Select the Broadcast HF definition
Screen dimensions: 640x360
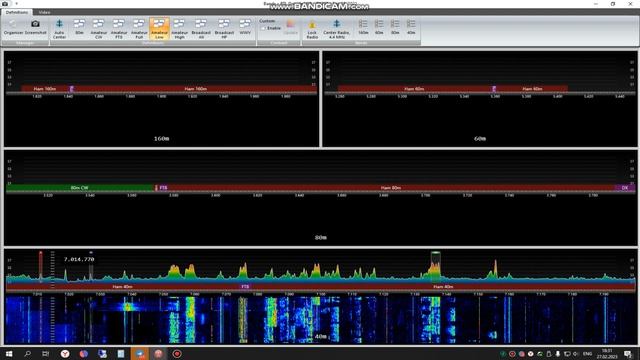point(224,29)
